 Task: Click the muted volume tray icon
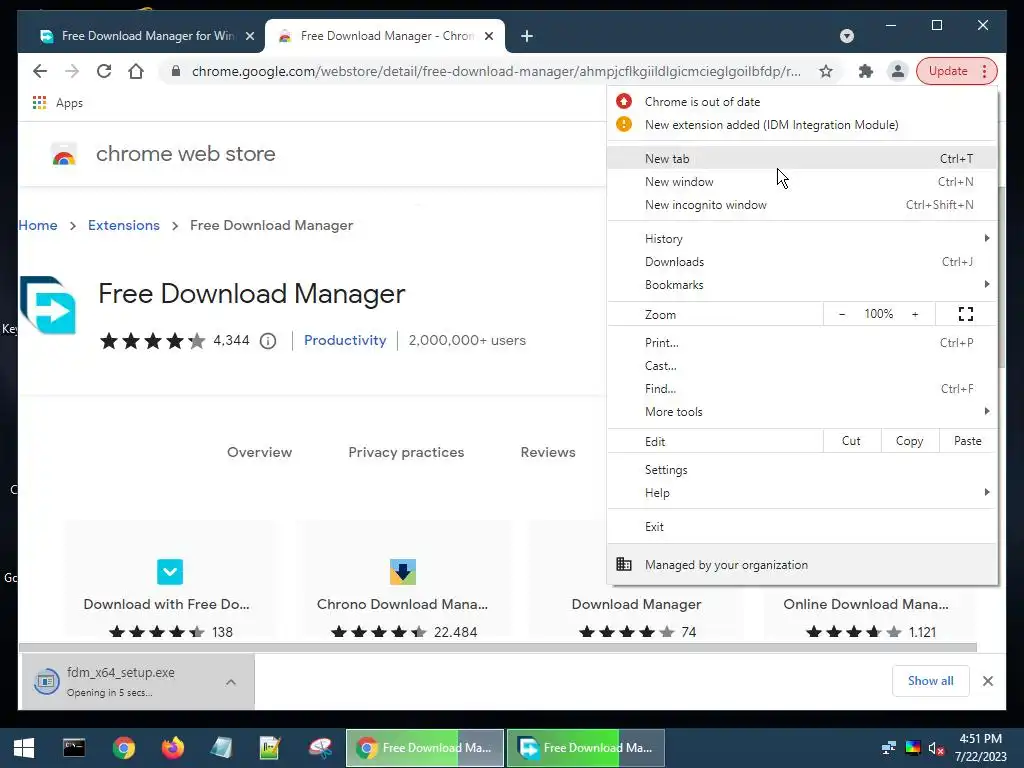936,748
